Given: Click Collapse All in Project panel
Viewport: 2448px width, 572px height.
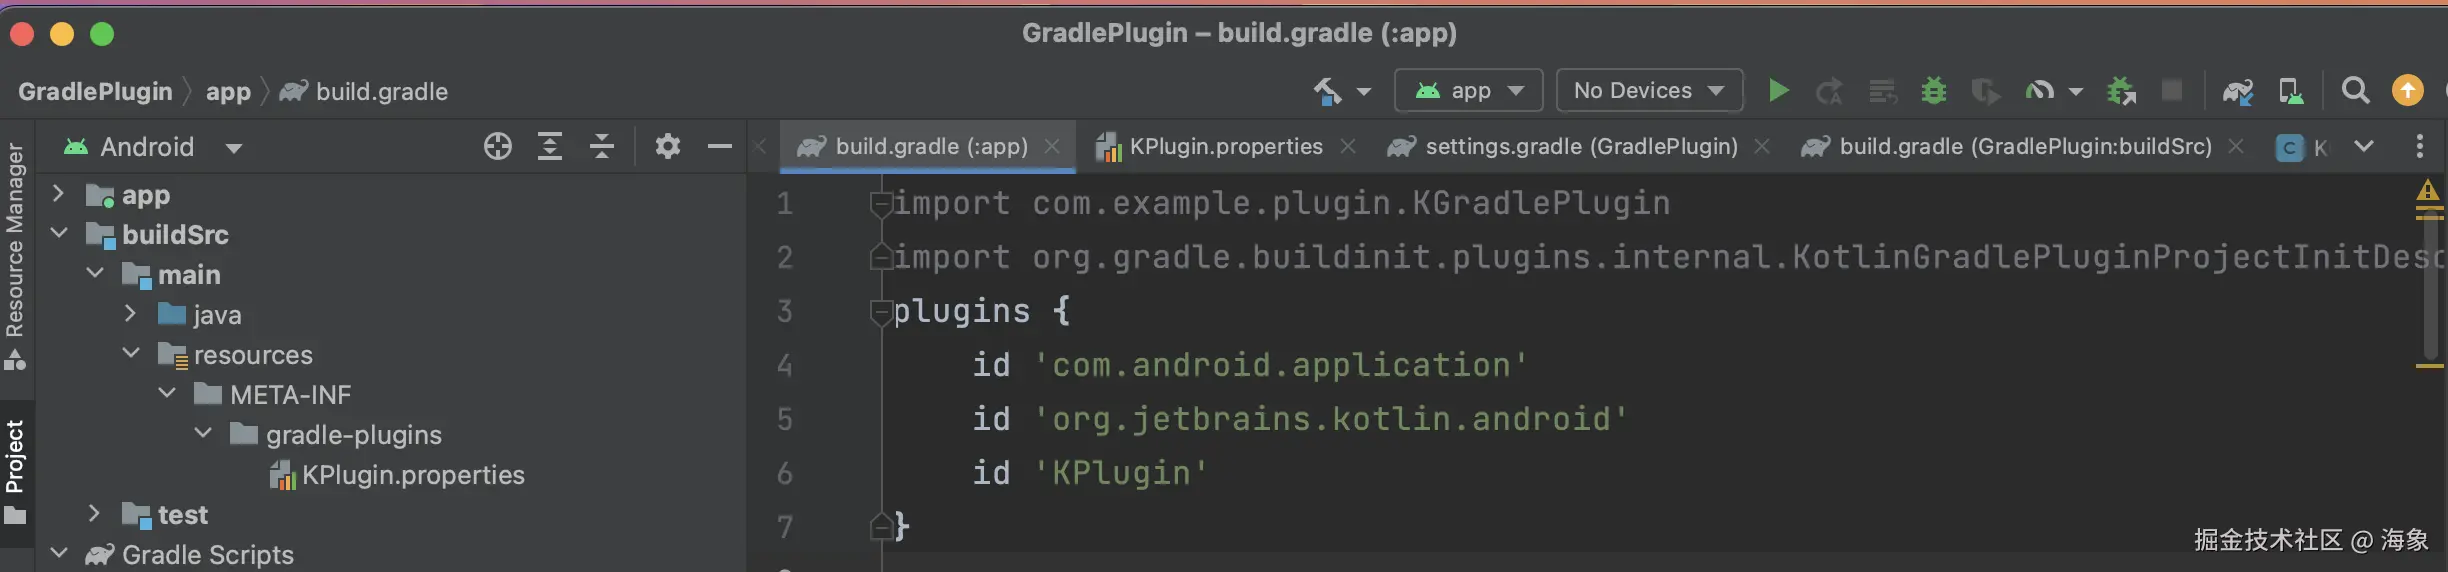Looking at the screenshot, I should pyautogui.click(x=602, y=147).
